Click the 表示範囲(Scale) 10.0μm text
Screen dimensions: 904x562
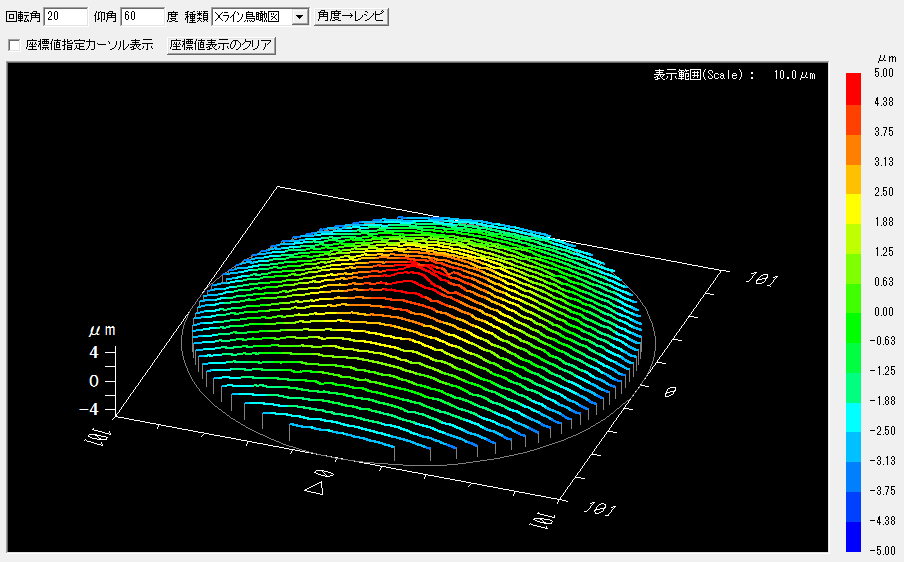click(x=734, y=75)
